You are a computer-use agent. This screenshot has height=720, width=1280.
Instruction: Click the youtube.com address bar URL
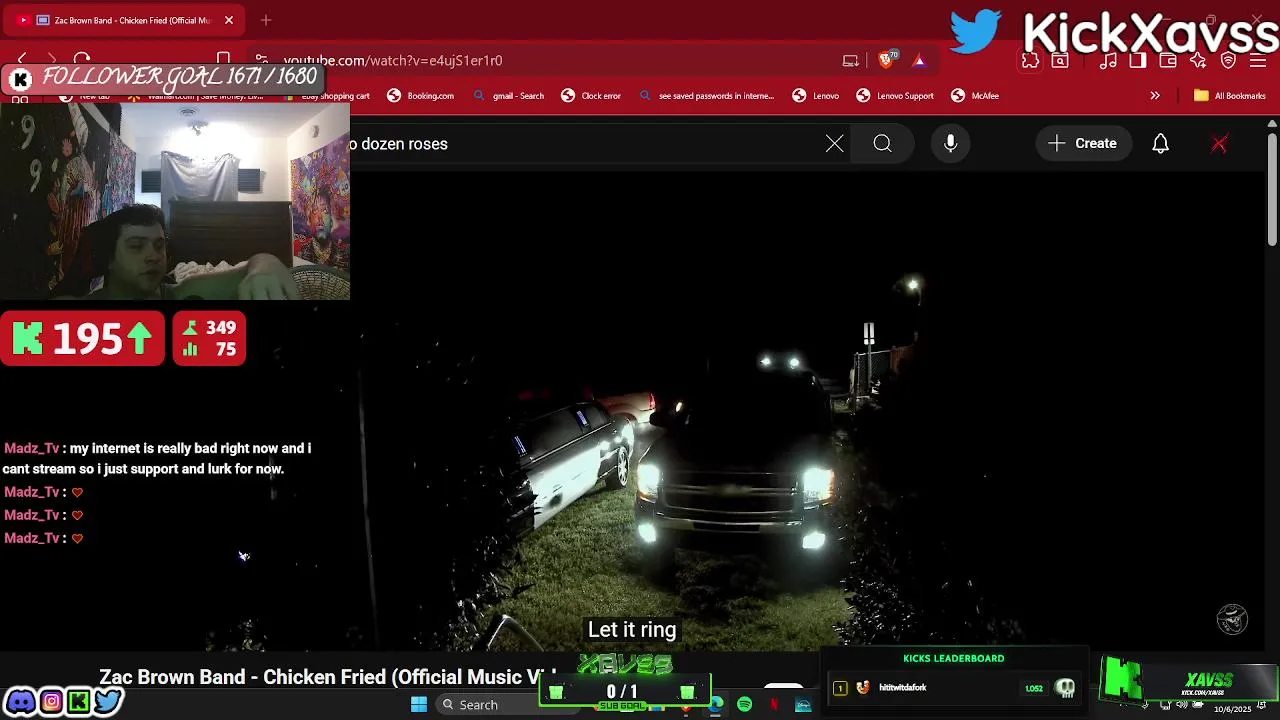click(392, 60)
